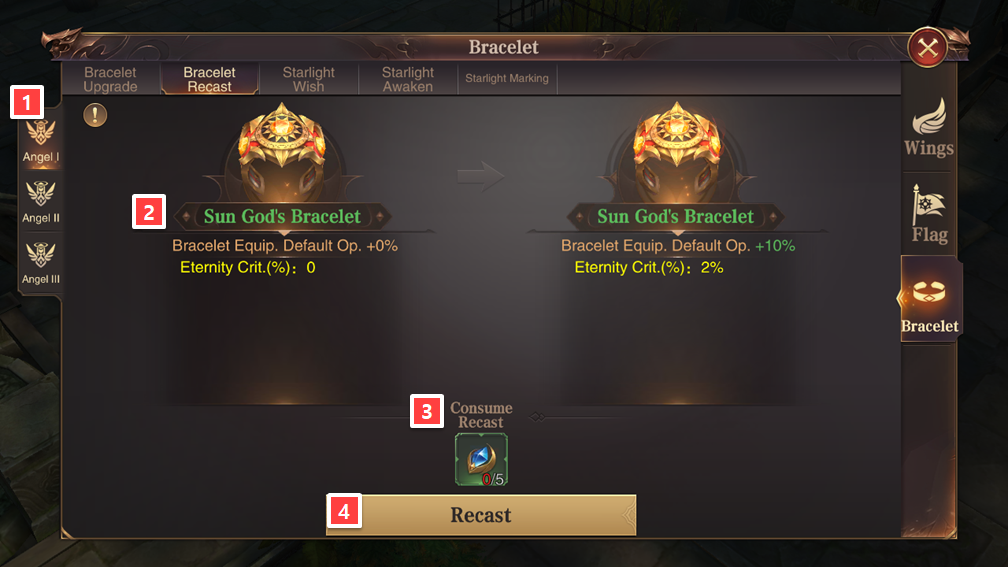Open the Wings section
Image resolution: width=1008 pixels, height=567 pixels.
(929, 128)
